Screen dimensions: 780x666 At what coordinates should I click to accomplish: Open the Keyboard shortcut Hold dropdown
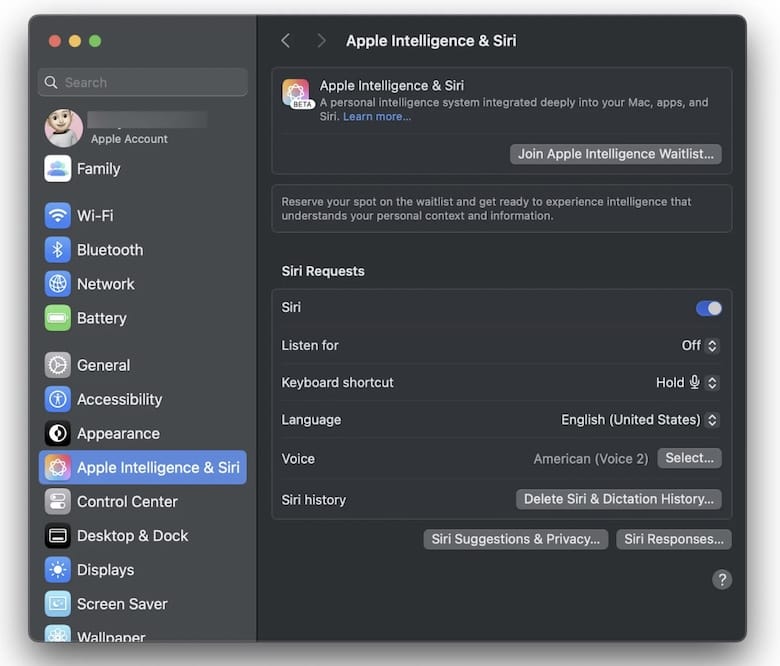click(x=687, y=382)
